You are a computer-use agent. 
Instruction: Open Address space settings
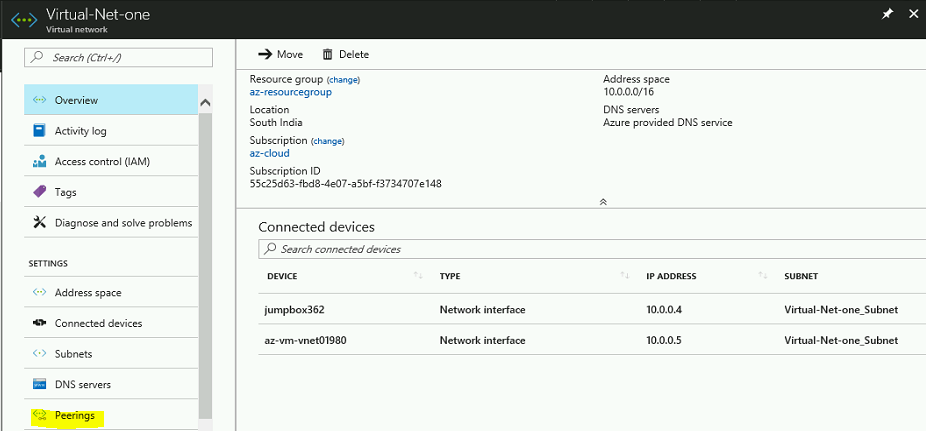111,293
